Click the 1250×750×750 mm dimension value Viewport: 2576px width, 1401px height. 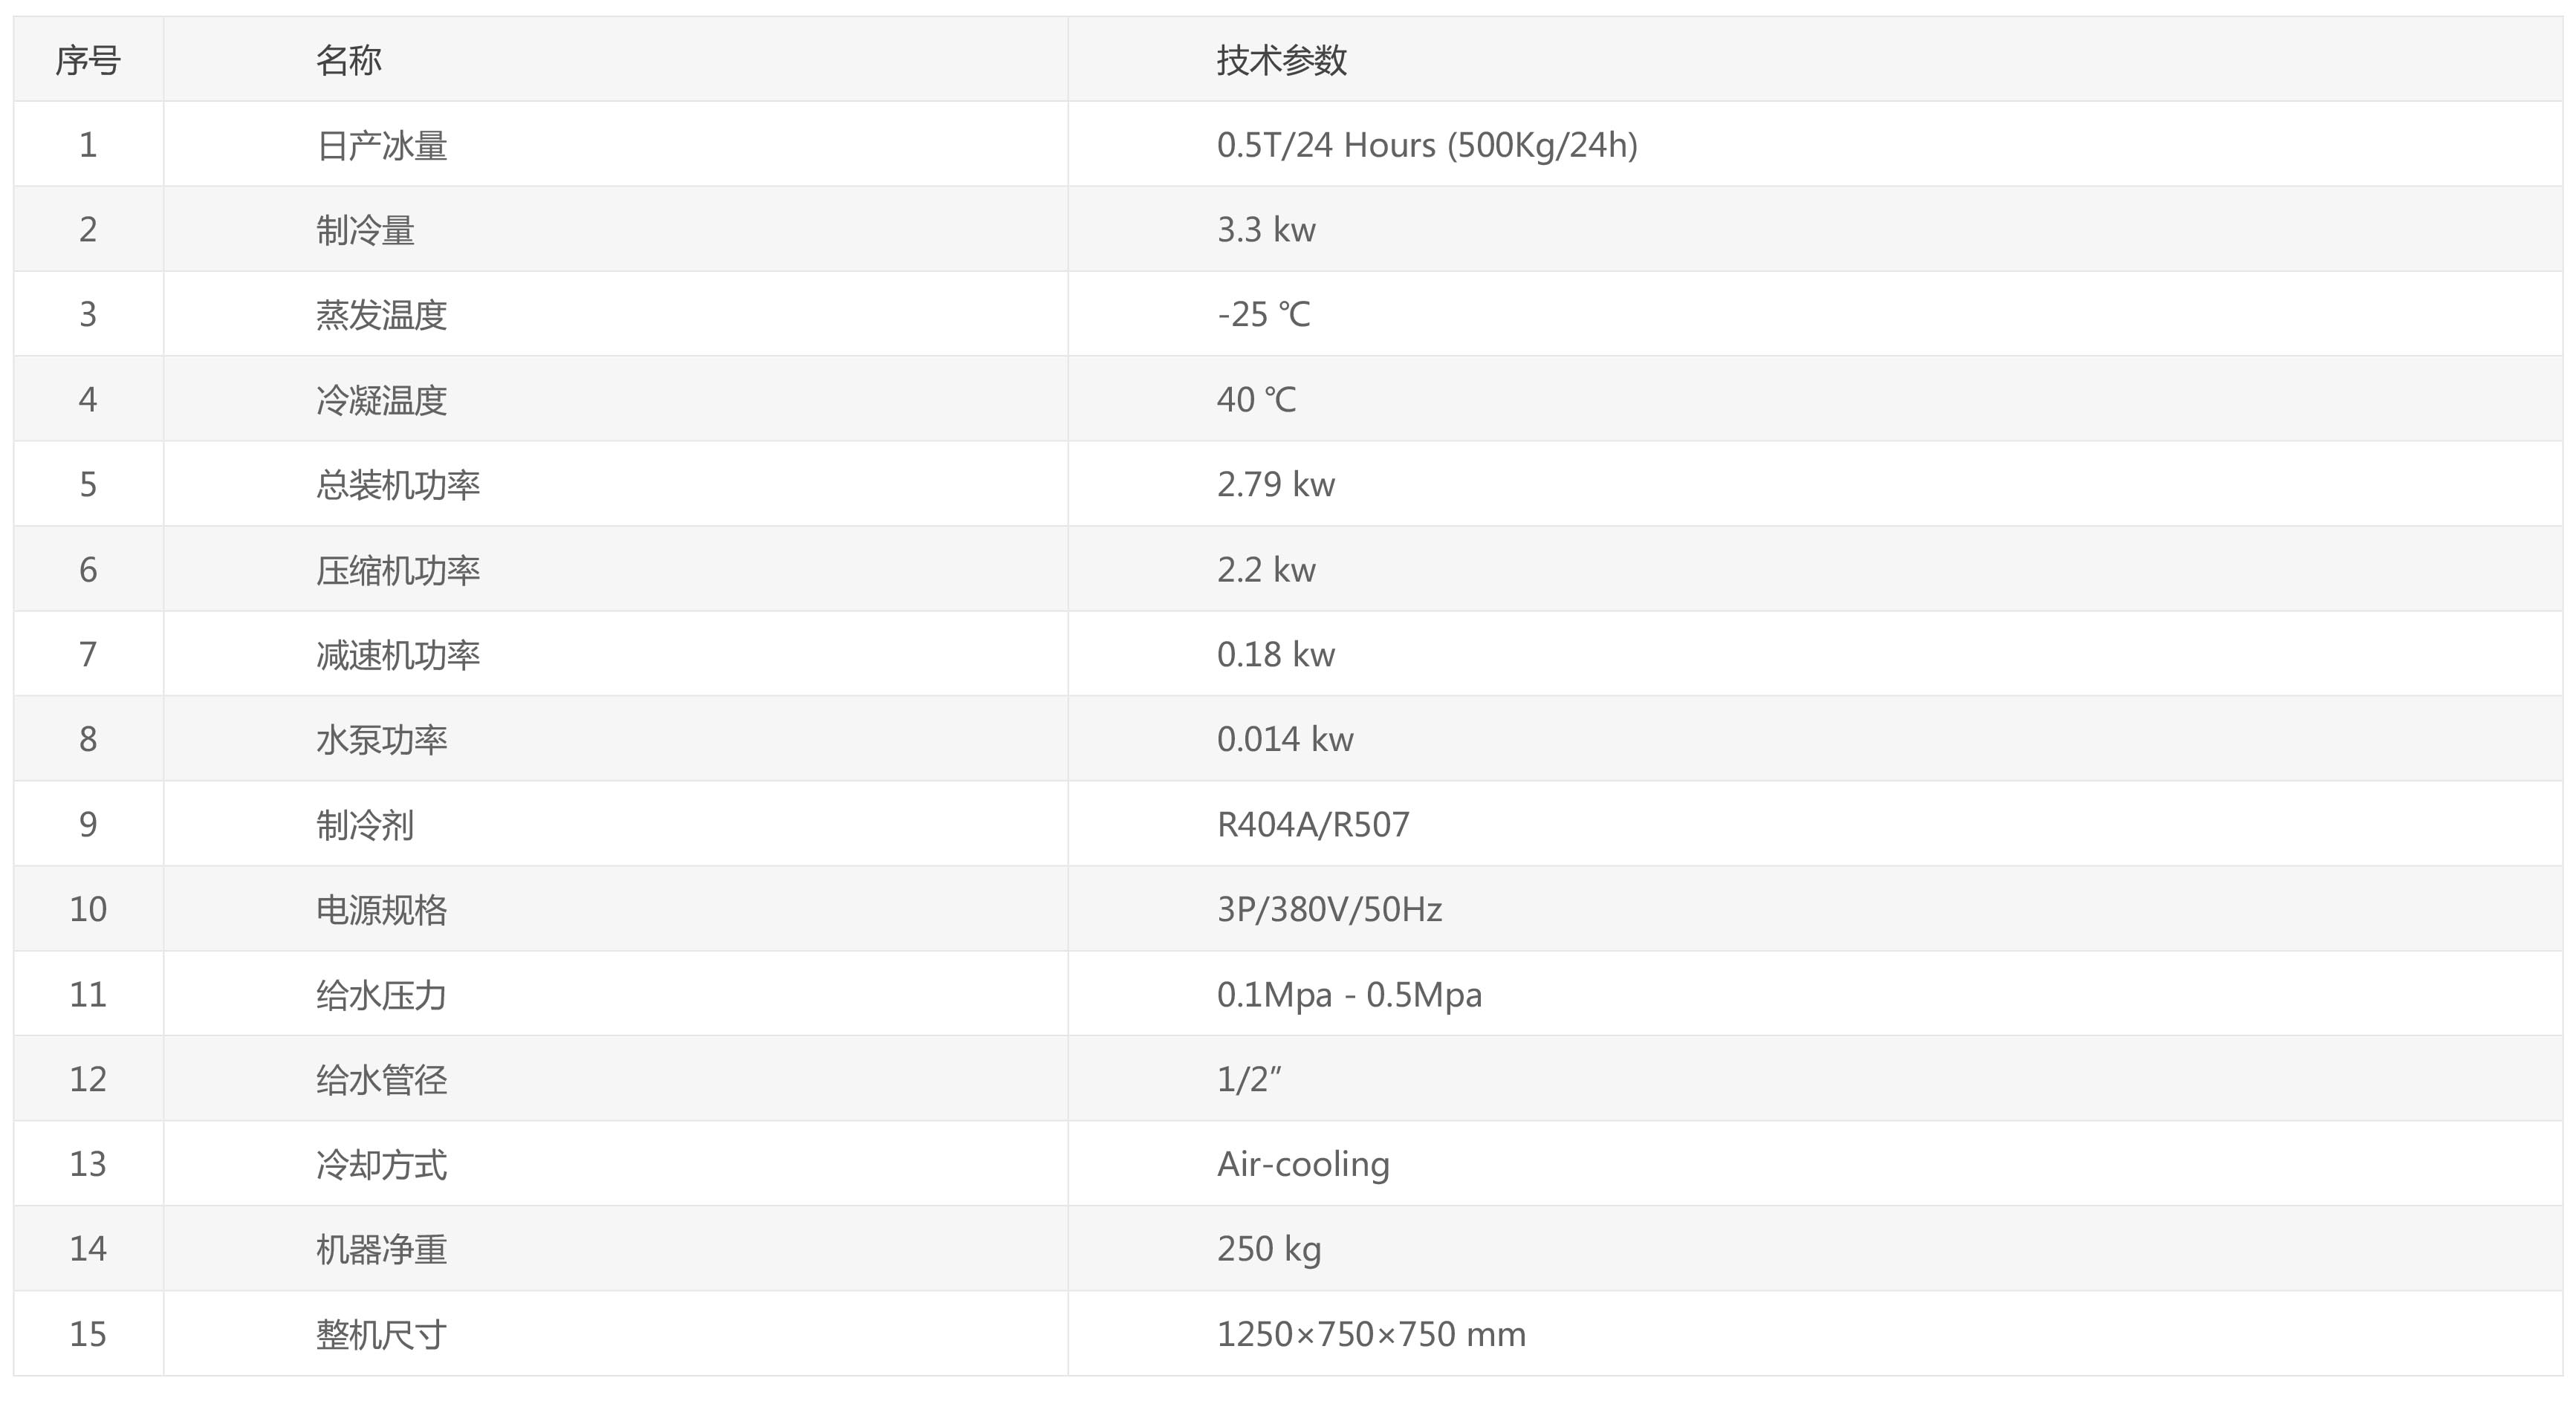pyautogui.click(x=1371, y=1335)
